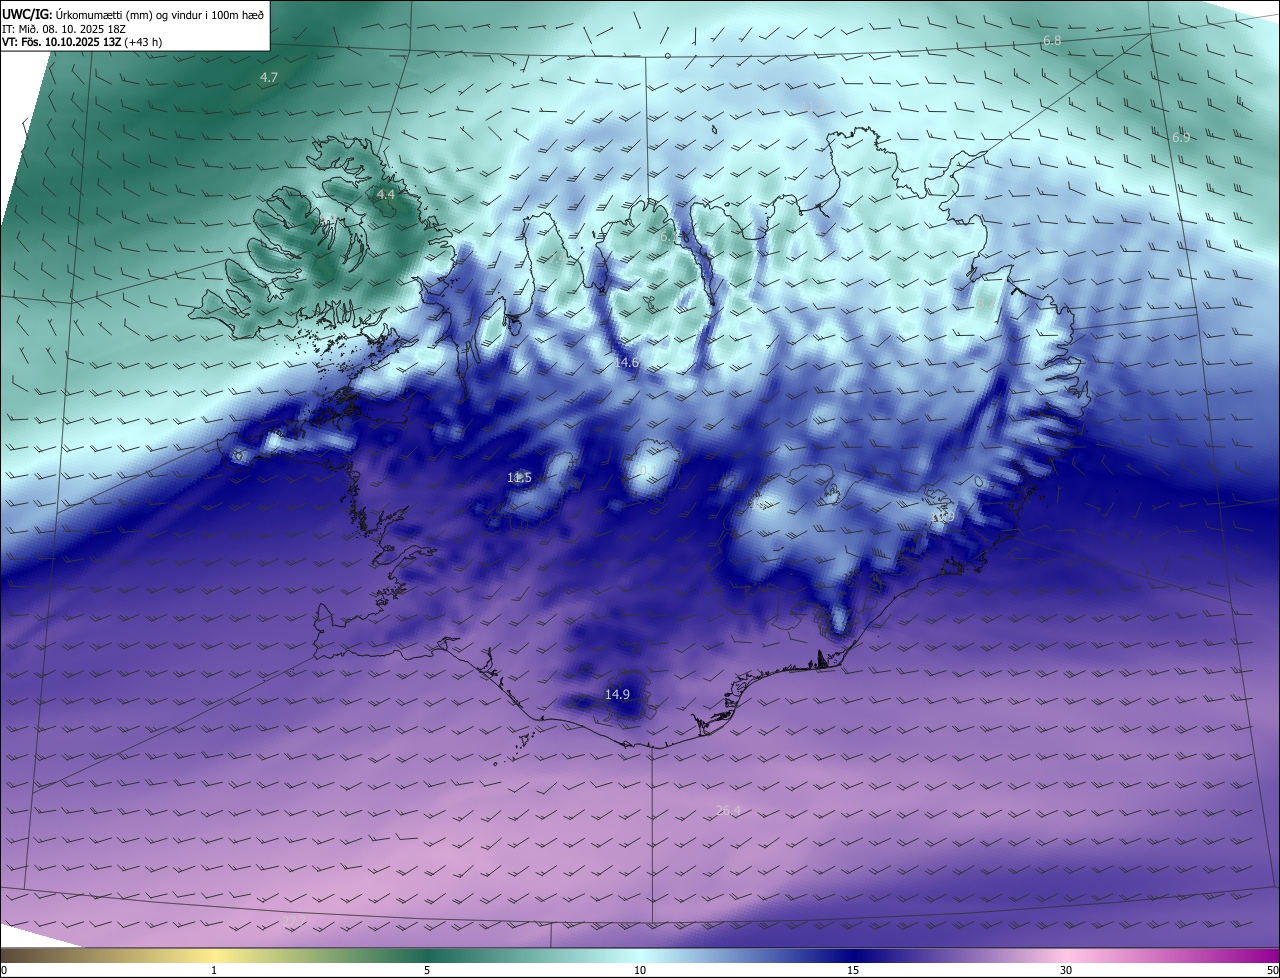Viewport: 1280px width, 978px height.
Task: Click the 30 tick on the color scale
Action: pos(1066,970)
